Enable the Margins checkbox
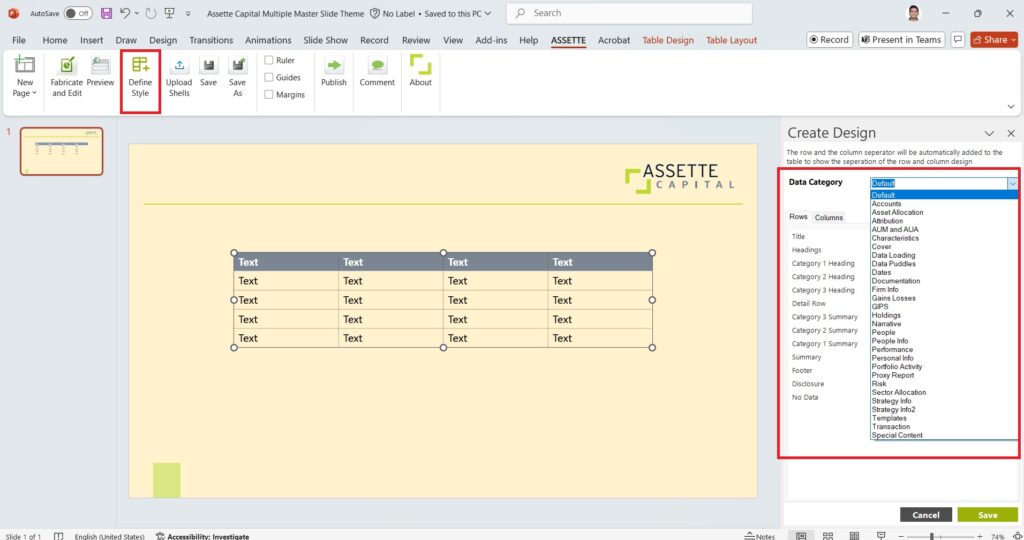Viewport: 1024px width, 540px height. coord(268,95)
